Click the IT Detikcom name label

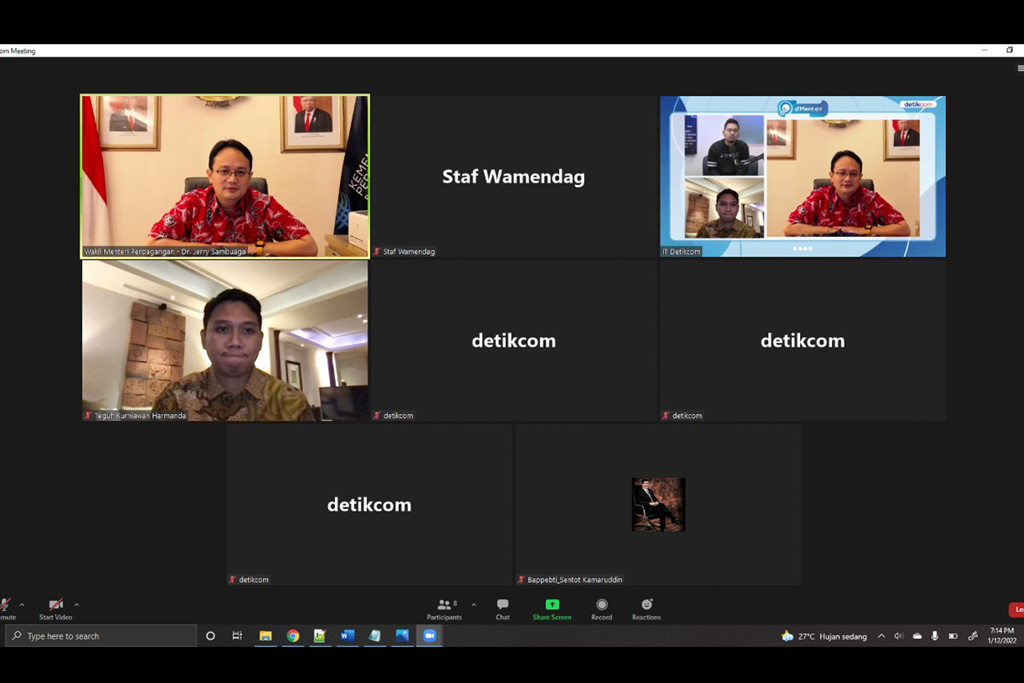(x=681, y=251)
